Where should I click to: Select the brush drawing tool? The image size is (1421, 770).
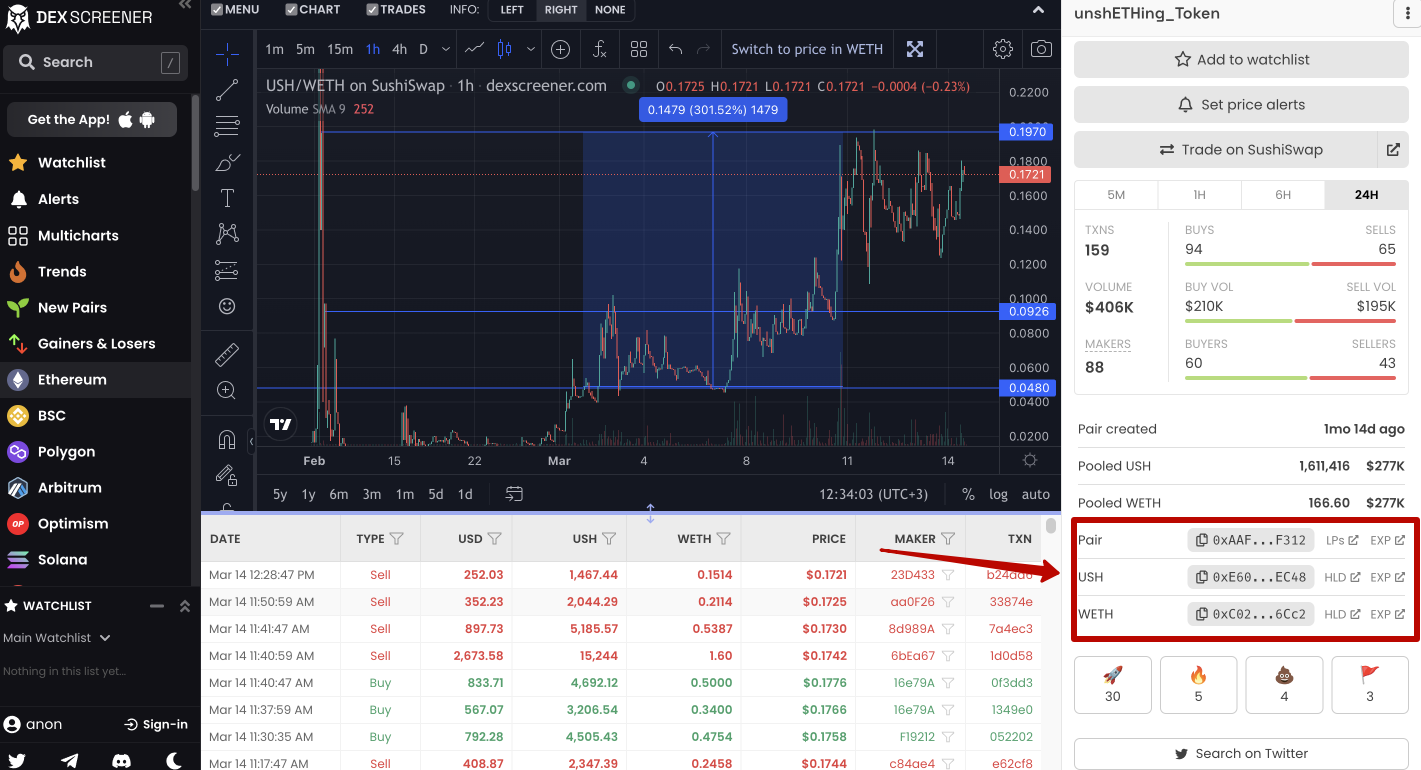tap(227, 162)
